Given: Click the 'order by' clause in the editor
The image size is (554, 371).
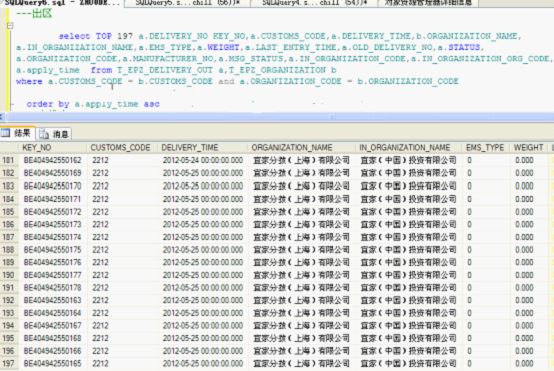Looking at the screenshot, I should click(x=48, y=104).
